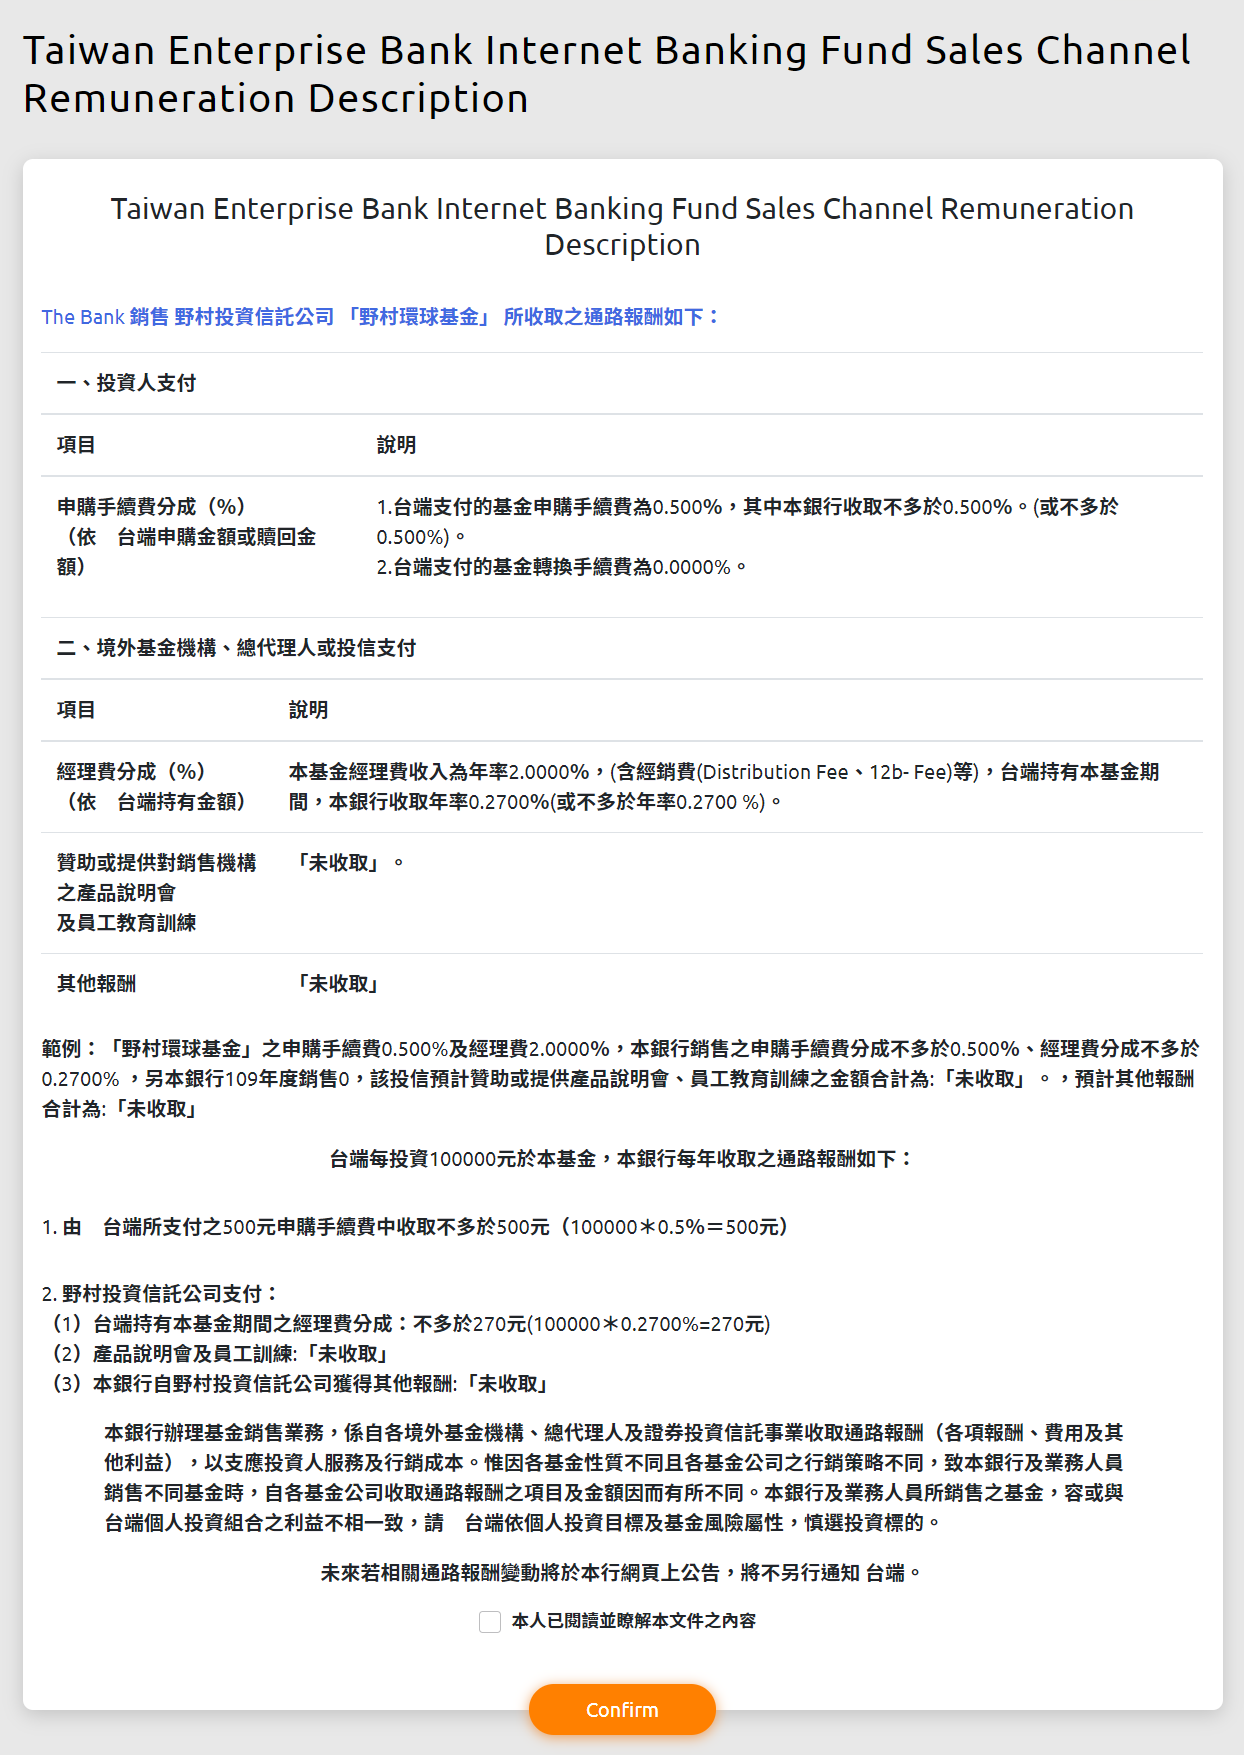Image resolution: width=1244 pixels, height=1755 pixels.
Task: Select the 贊助或提供對銷售機構之產品說明會 row label
Action: (x=156, y=893)
